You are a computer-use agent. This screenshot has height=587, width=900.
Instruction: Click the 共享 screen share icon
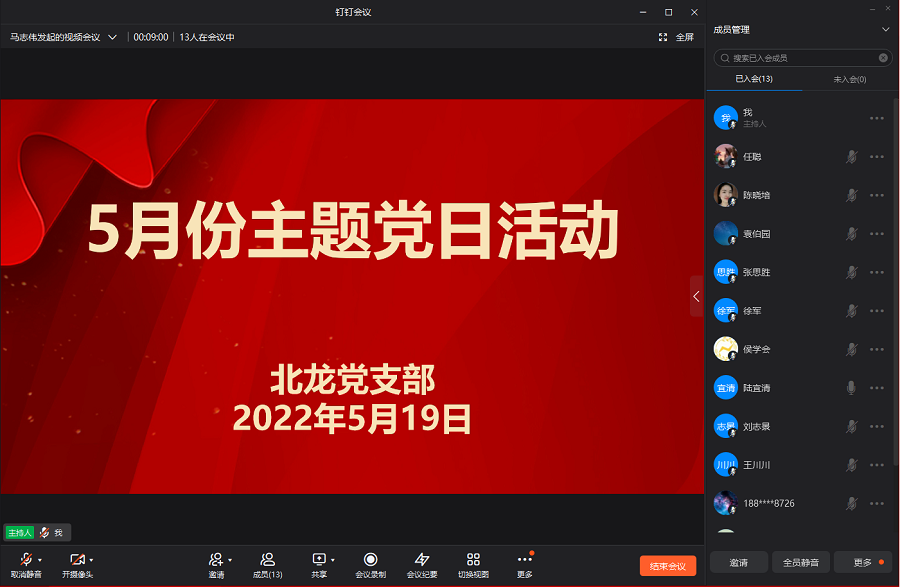coord(319,560)
